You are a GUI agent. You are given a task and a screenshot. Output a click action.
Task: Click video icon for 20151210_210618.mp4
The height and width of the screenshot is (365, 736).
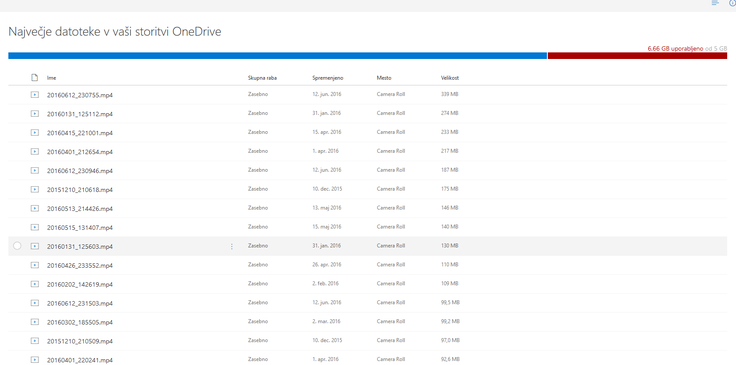pos(34,189)
